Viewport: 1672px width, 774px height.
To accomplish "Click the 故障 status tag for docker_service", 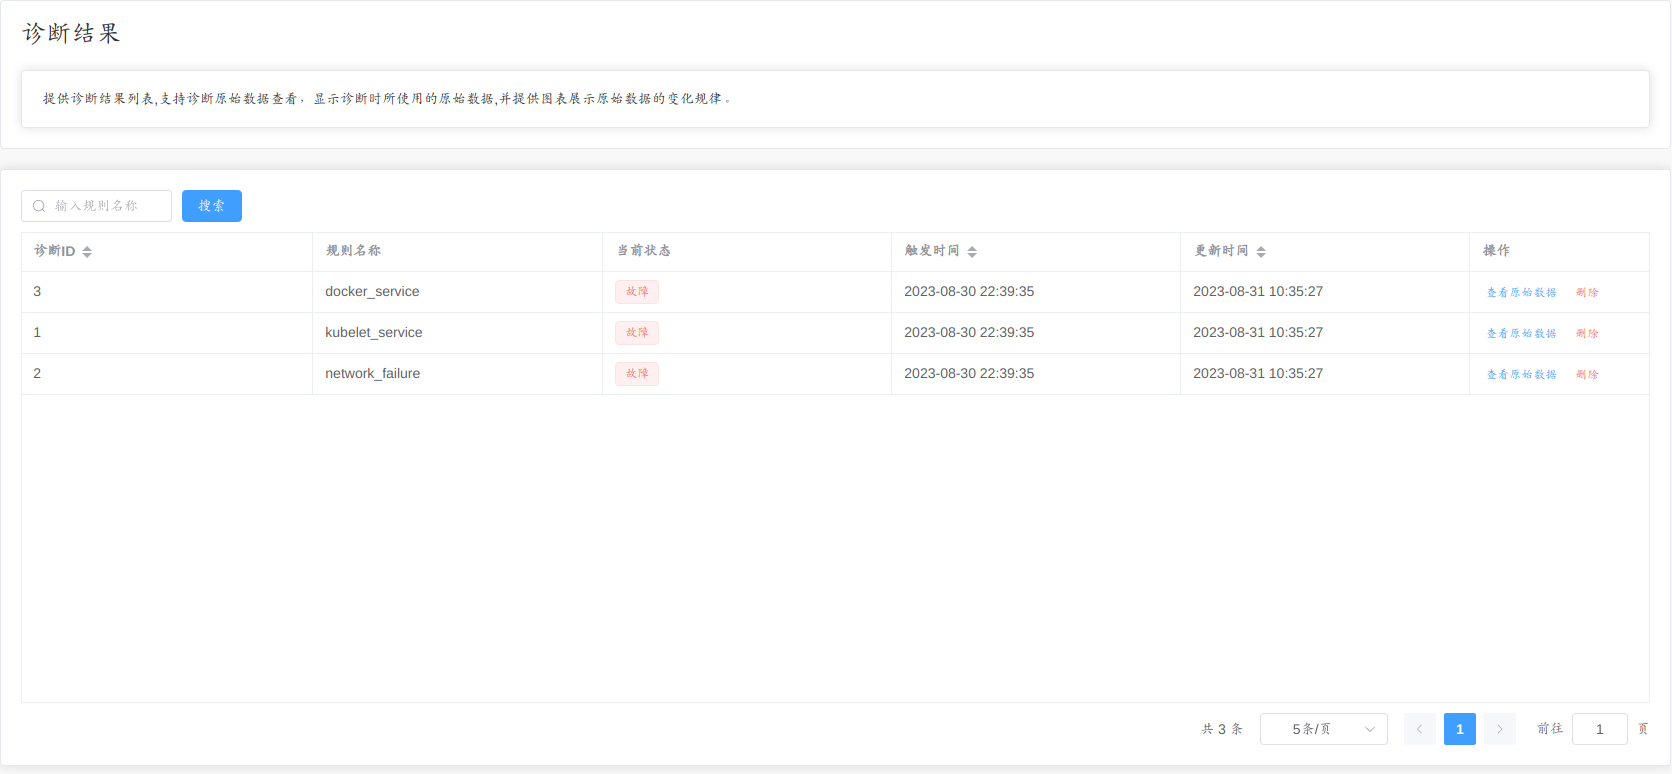I will (x=637, y=292).
